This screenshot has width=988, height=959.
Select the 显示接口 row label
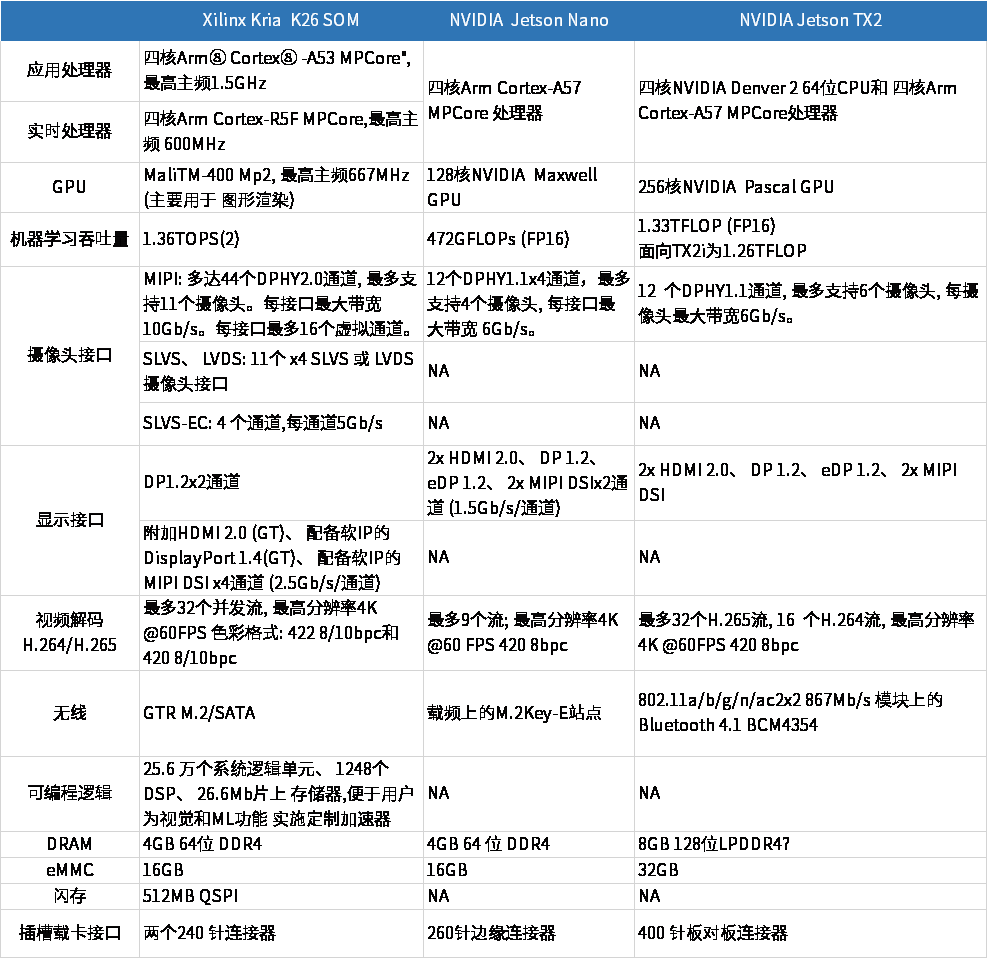pyautogui.click(x=69, y=520)
